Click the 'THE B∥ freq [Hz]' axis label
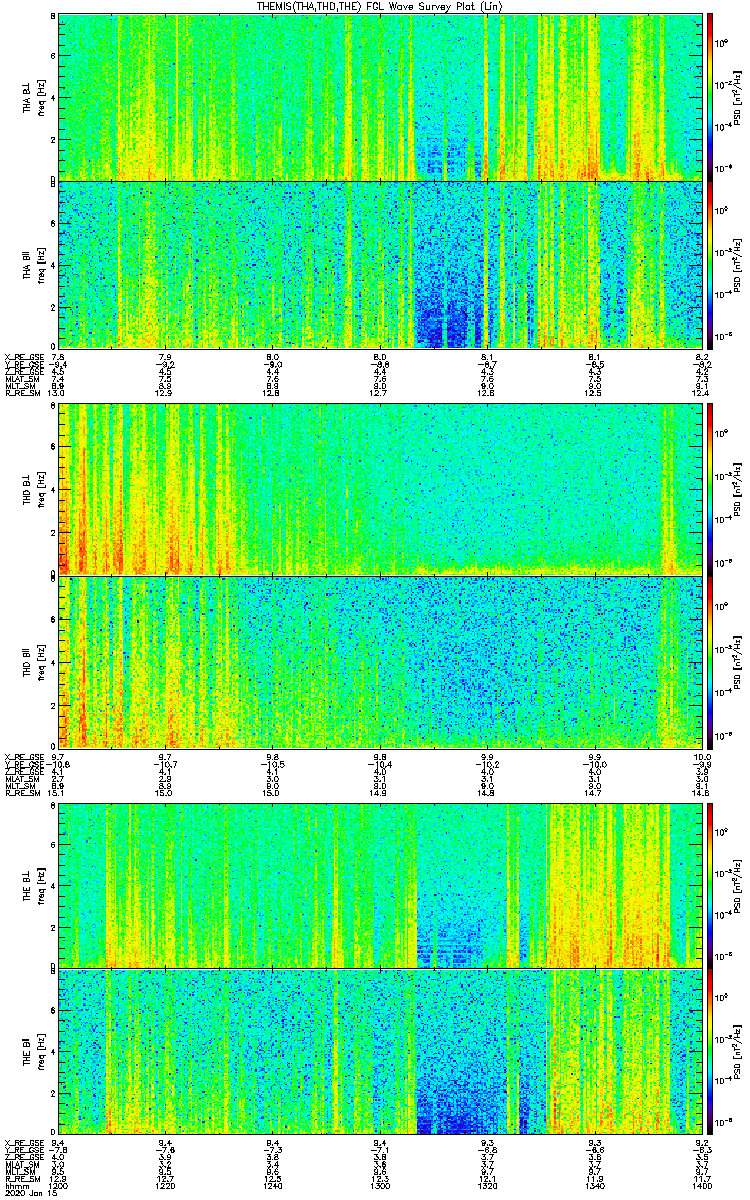This screenshot has height=1200, width=750. coord(32,1051)
